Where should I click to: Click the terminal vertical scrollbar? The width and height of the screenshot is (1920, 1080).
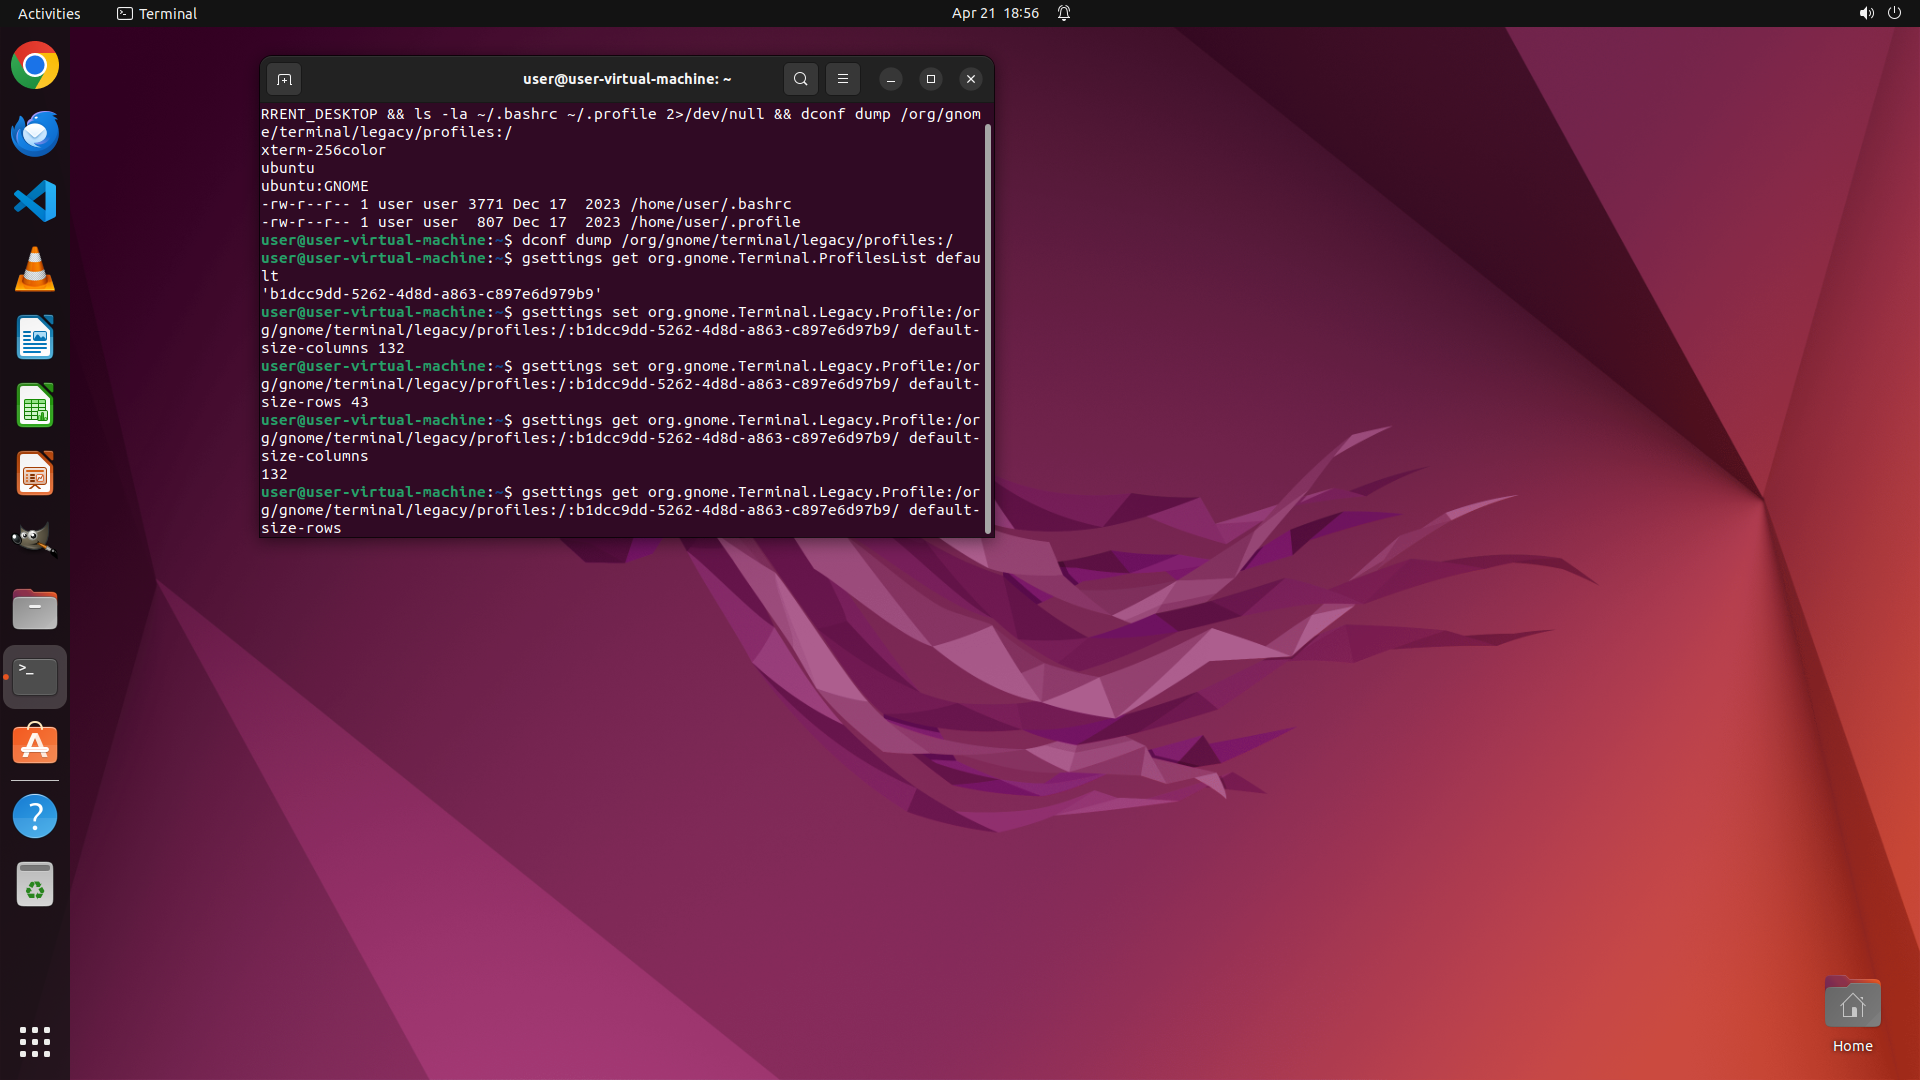(988, 330)
